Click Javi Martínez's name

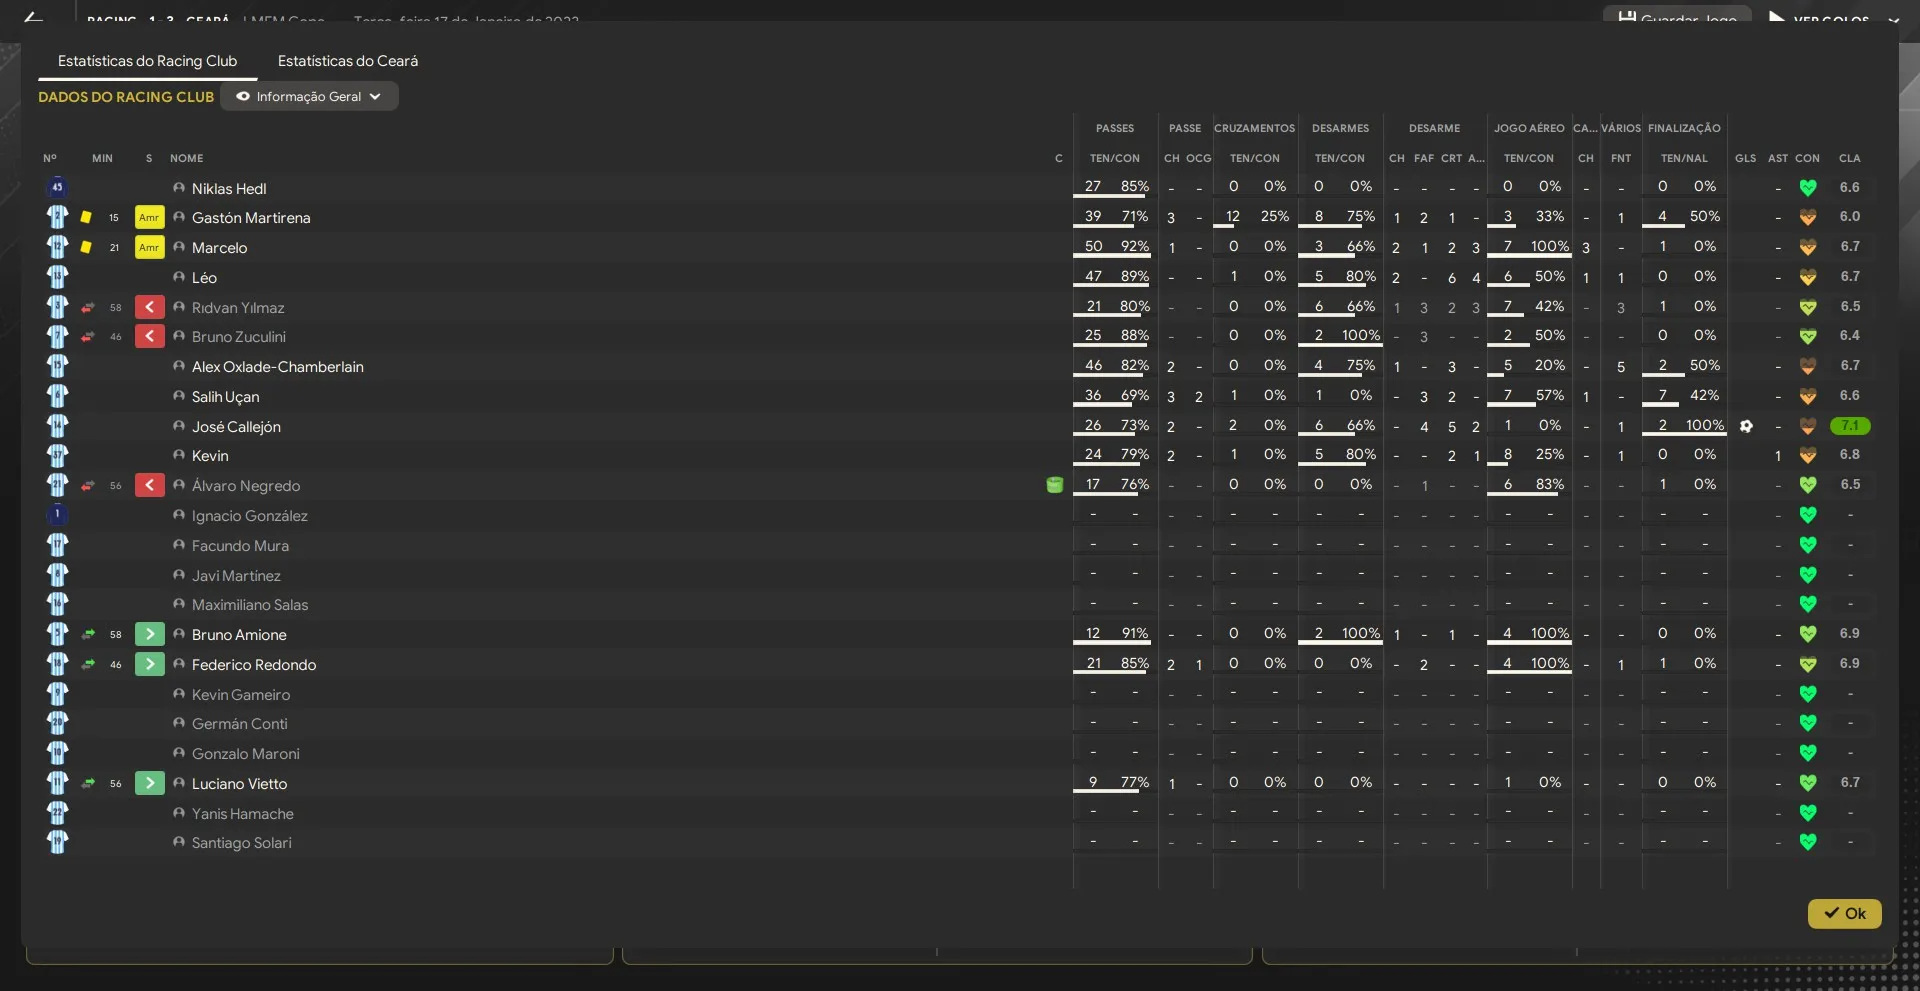(x=236, y=576)
